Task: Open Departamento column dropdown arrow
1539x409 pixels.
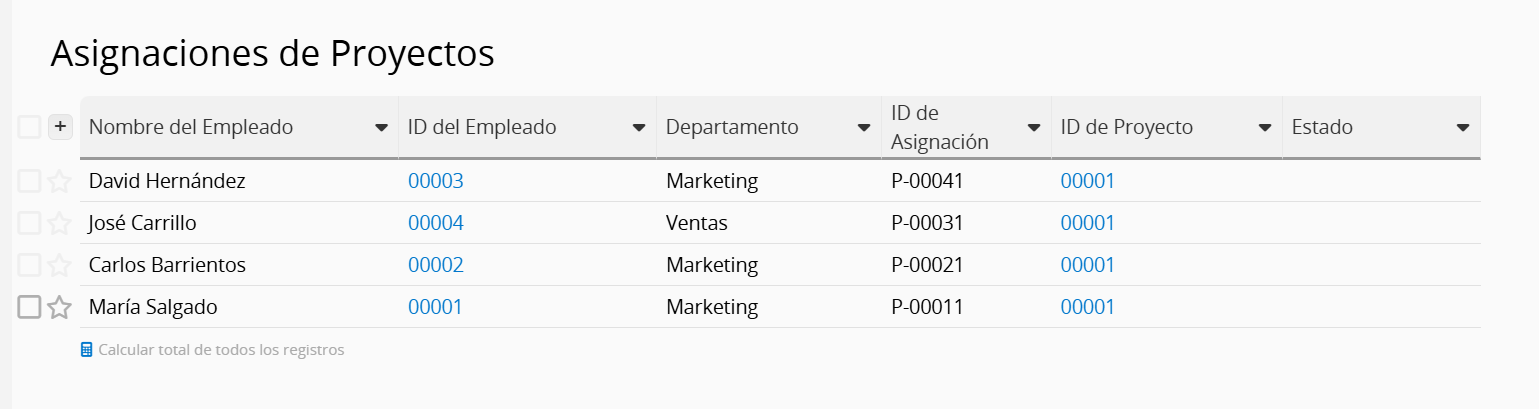Action: 864,128
